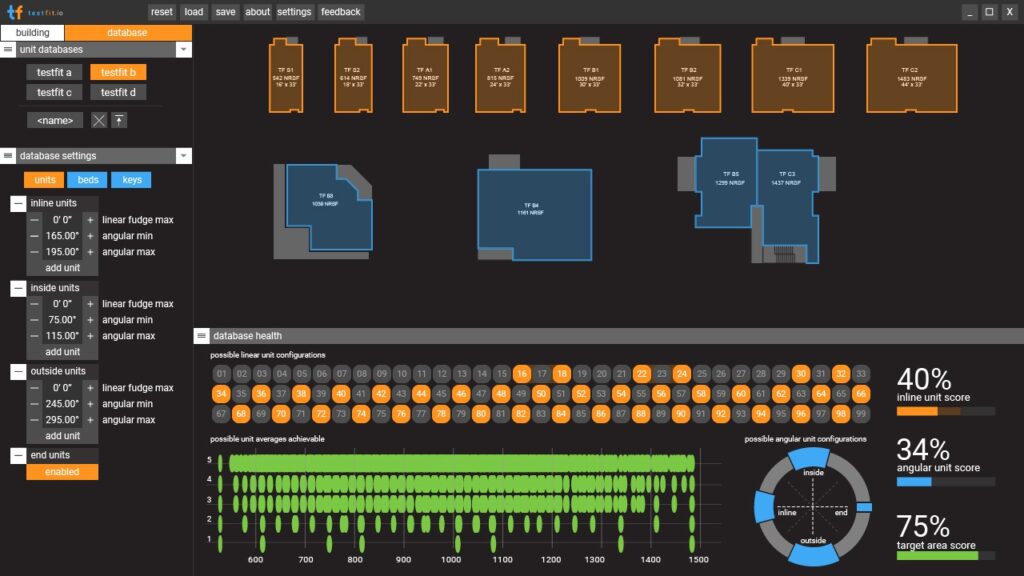Select the blue TF B5 unit
The image size is (1024, 576).
point(728,183)
